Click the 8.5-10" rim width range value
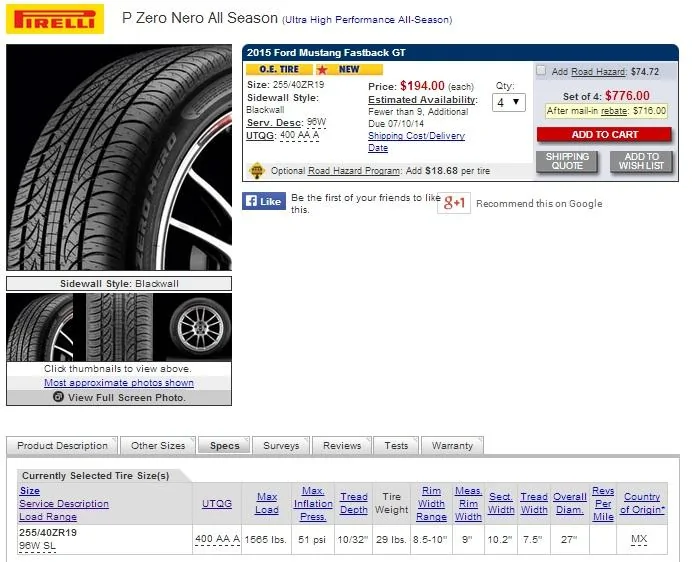This screenshot has width=692, height=562. click(430, 539)
